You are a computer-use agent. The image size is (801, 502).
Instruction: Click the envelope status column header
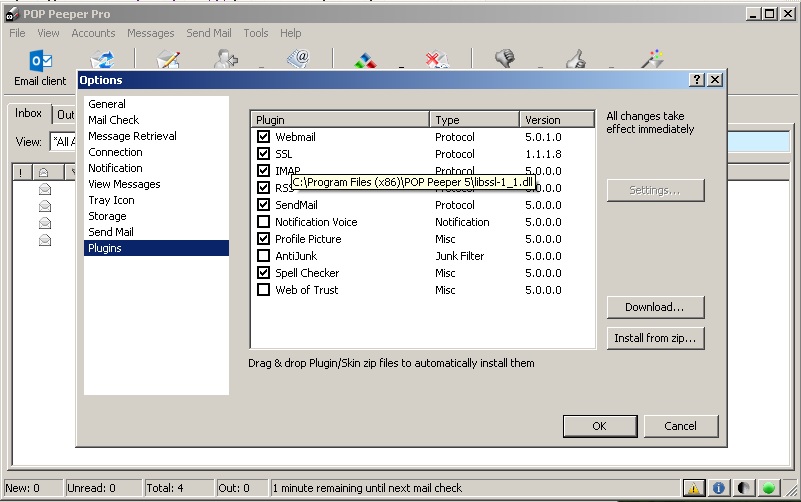pyautogui.click(x=47, y=172)
